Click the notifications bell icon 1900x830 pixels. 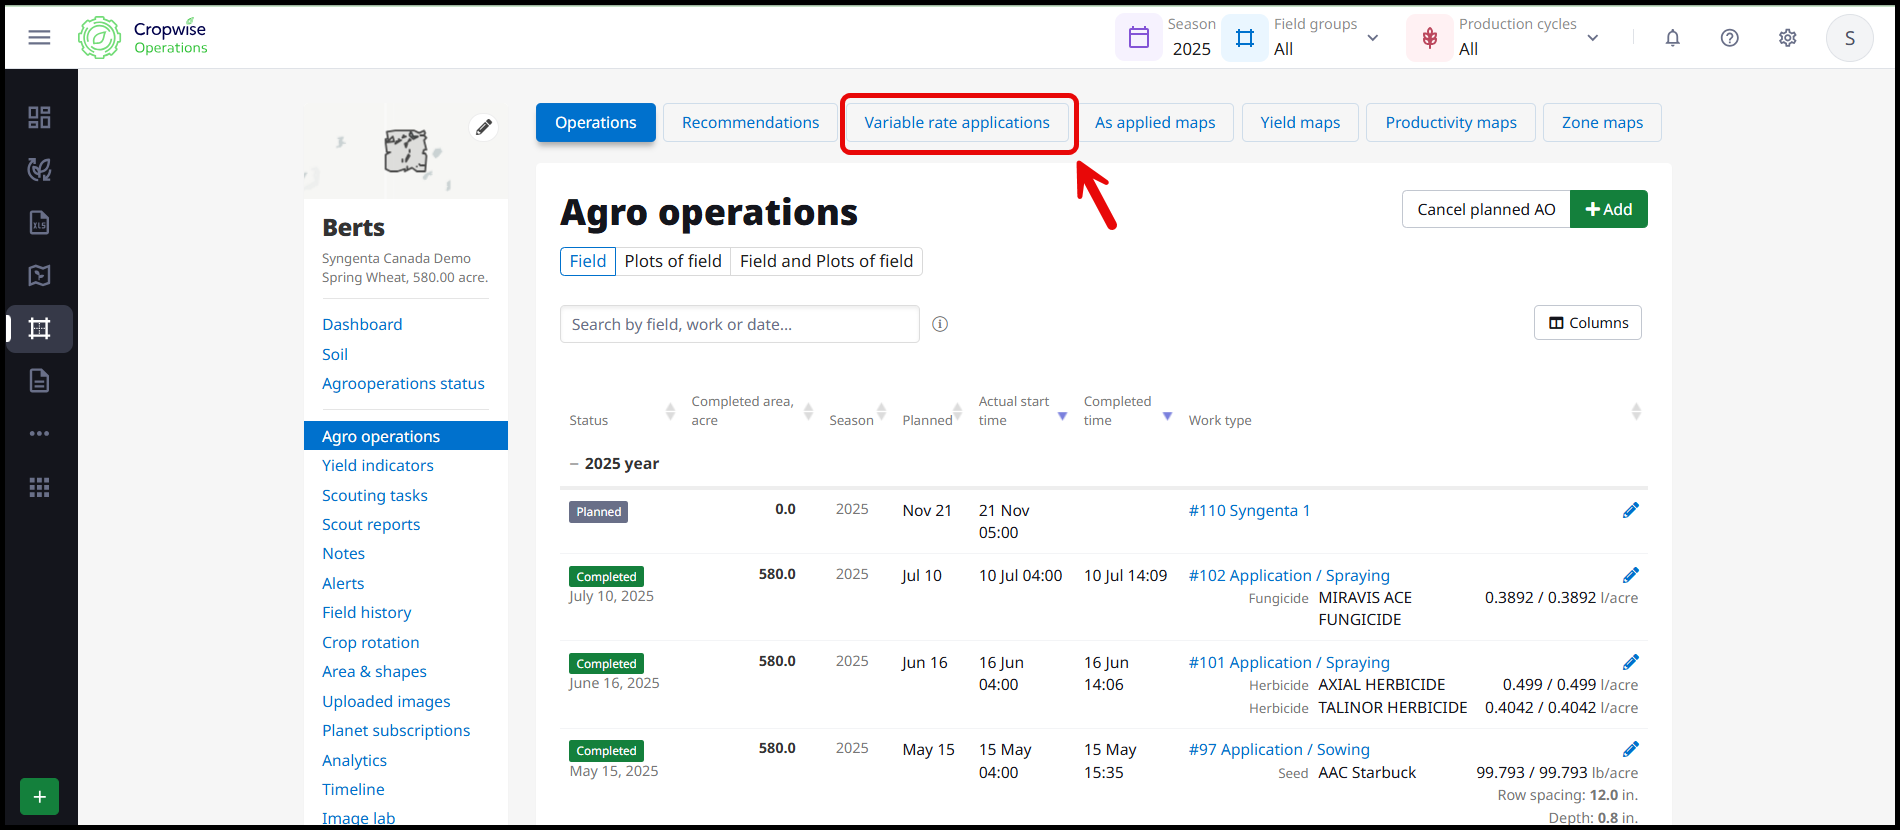coord(1672,38)
